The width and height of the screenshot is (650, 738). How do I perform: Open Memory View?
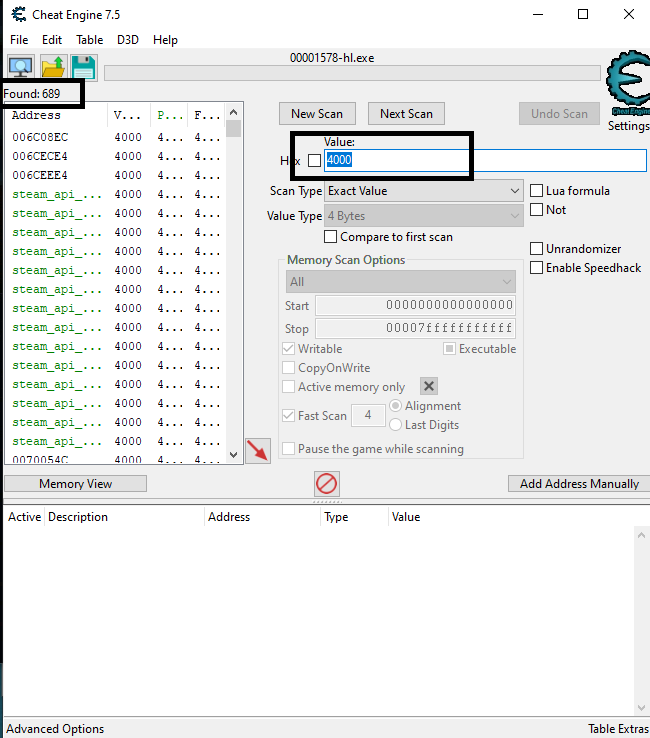point(75,484)
